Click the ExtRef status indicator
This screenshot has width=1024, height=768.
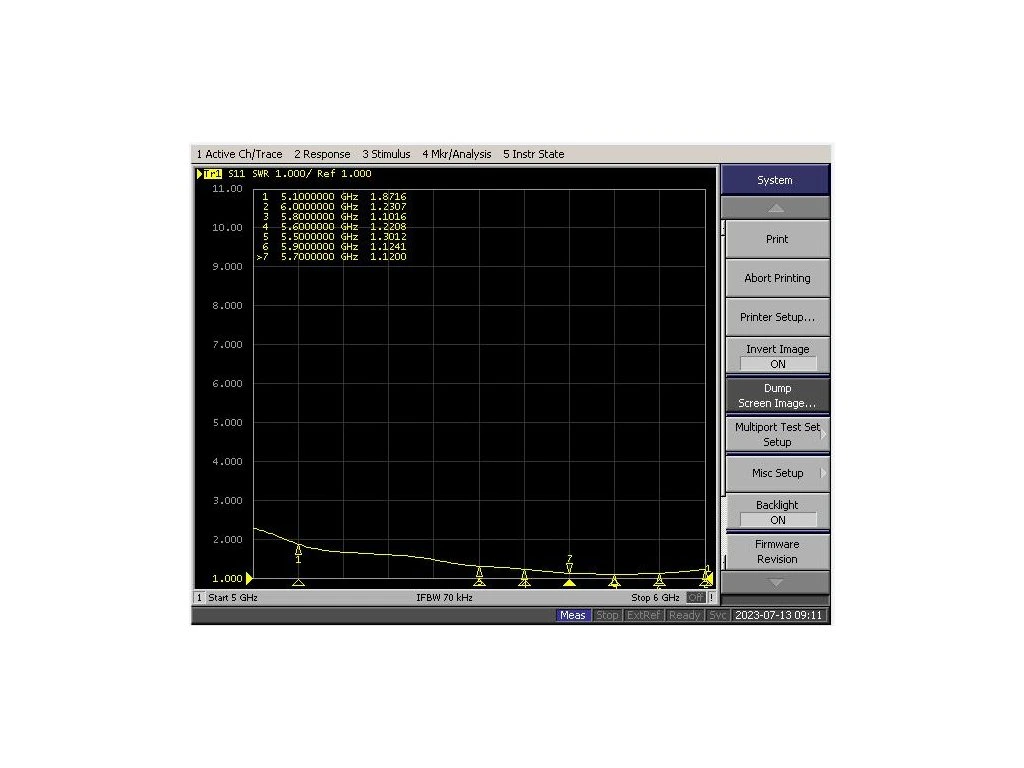coord(643,615)
